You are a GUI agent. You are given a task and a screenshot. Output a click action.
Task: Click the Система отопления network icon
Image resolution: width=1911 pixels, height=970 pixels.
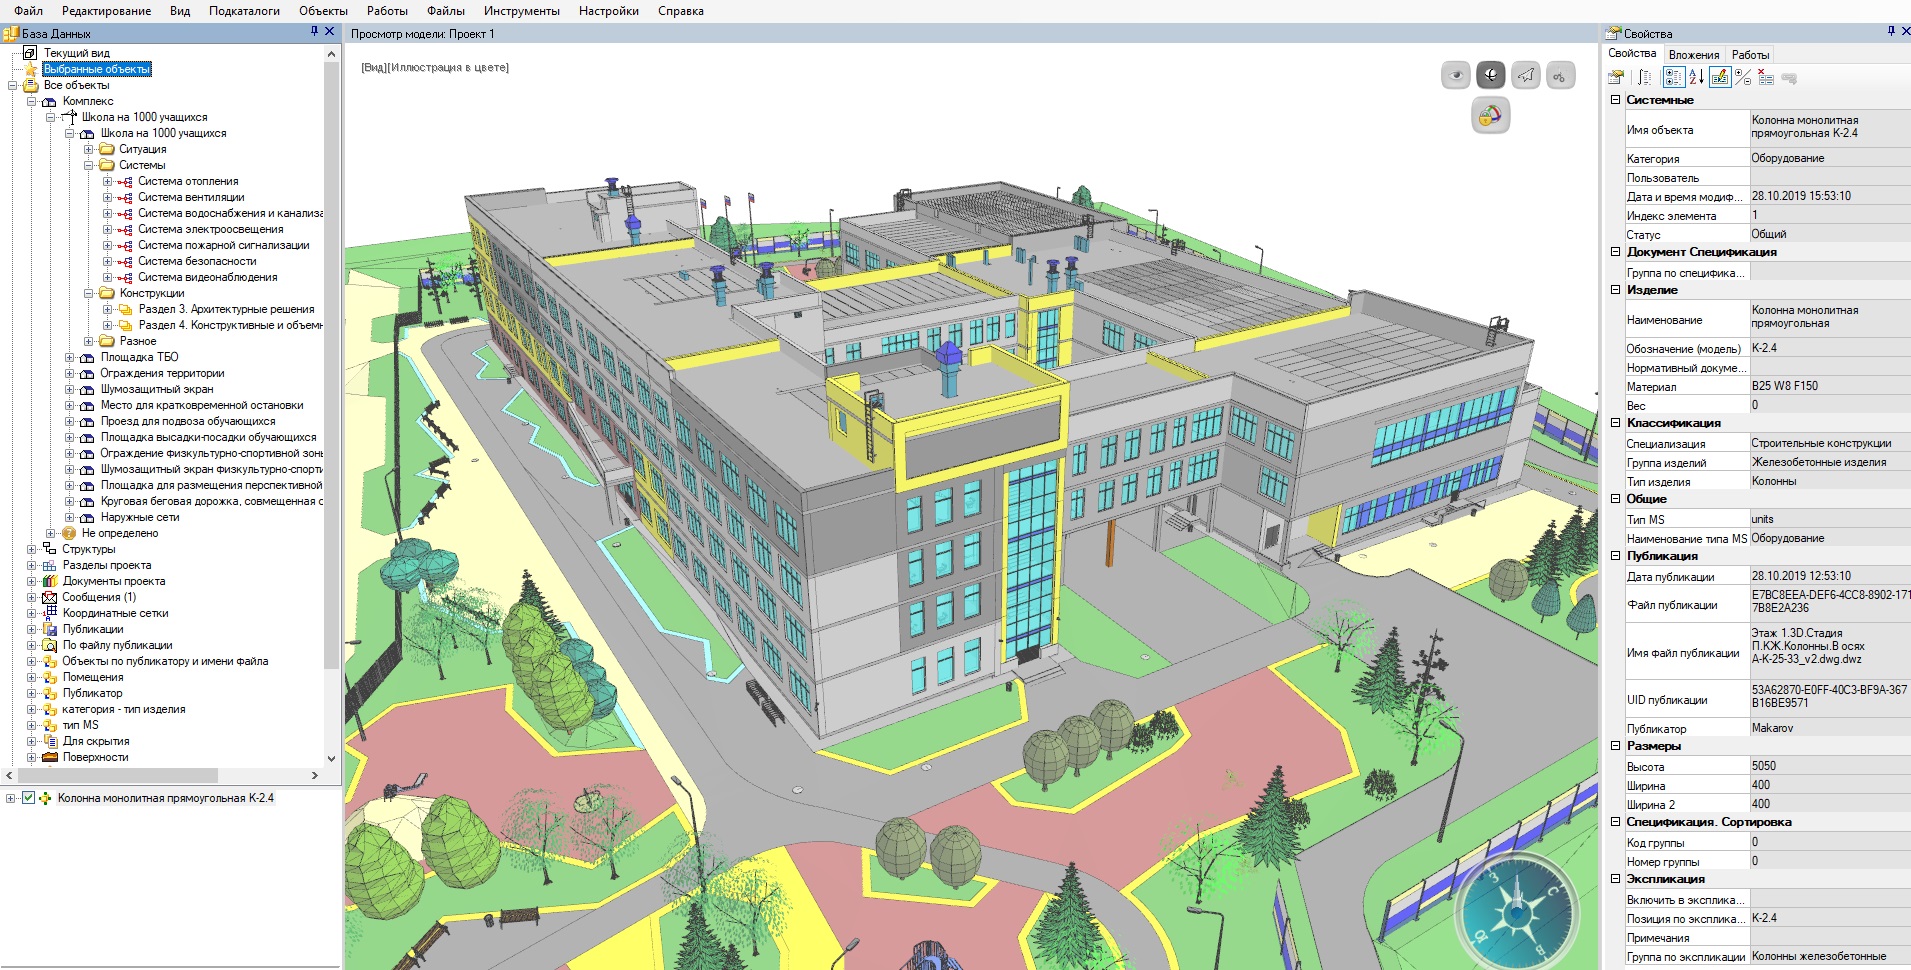125,182
